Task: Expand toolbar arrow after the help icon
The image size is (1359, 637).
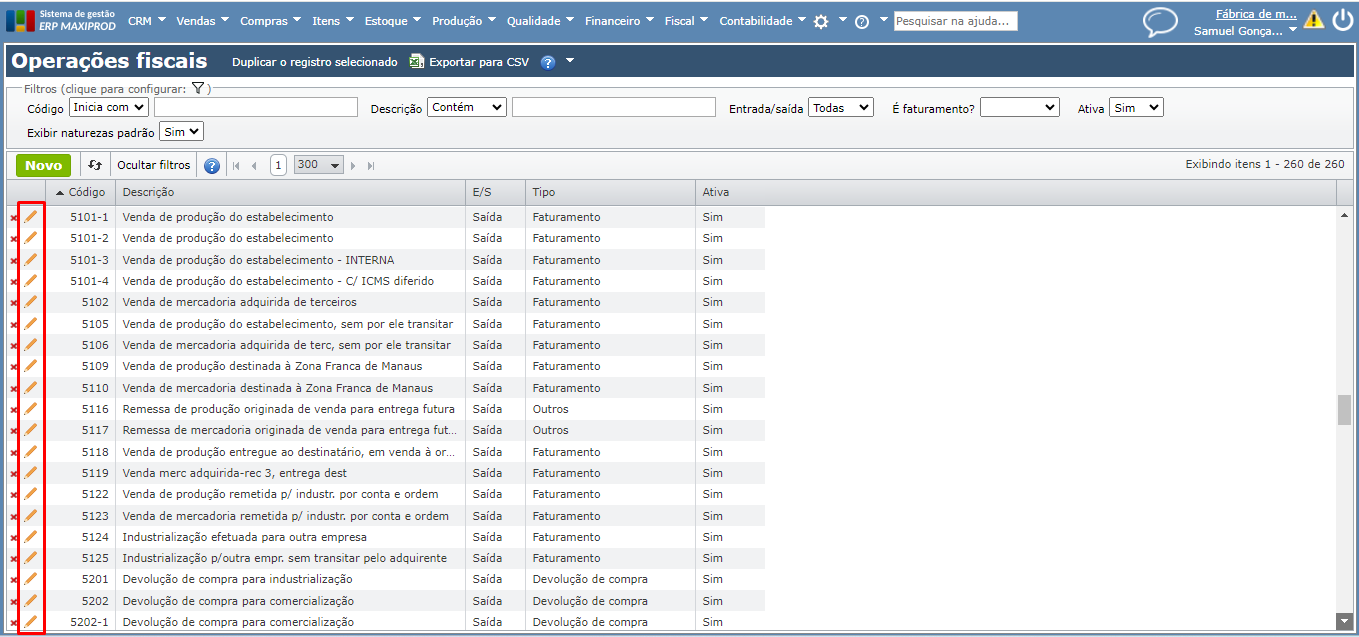Action: (x=570, y=61)
